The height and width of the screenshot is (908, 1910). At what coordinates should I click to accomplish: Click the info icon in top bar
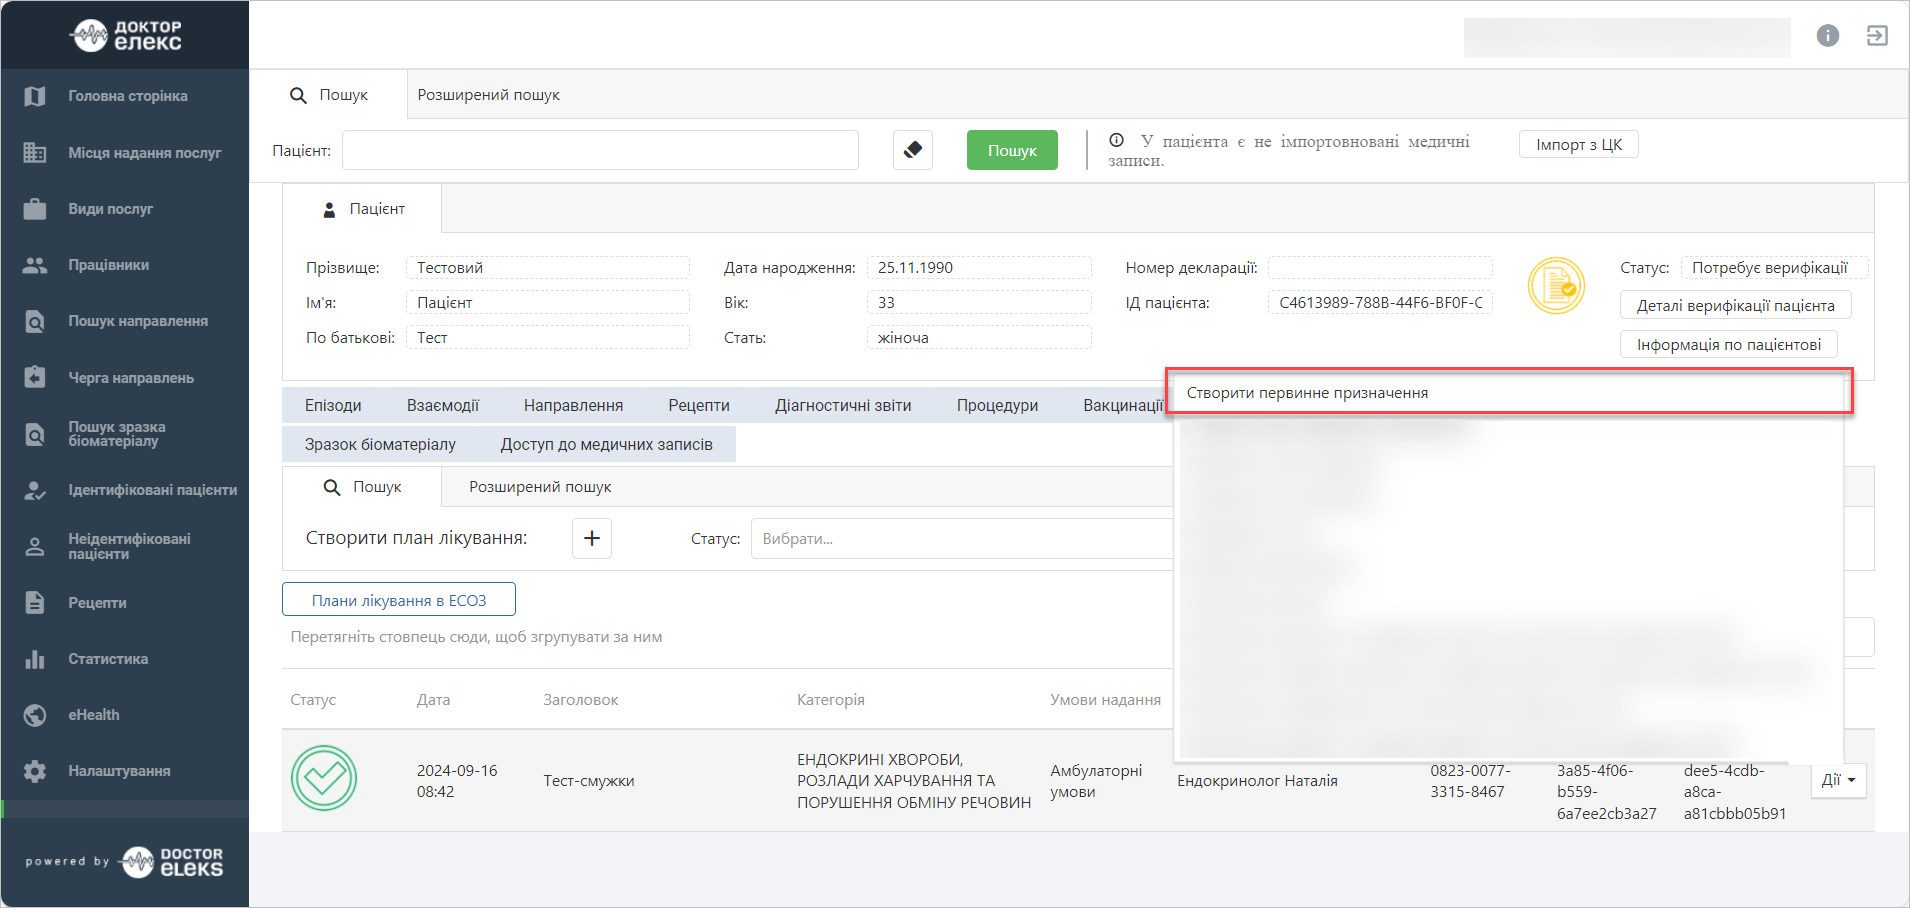(x=1828, y=36)
